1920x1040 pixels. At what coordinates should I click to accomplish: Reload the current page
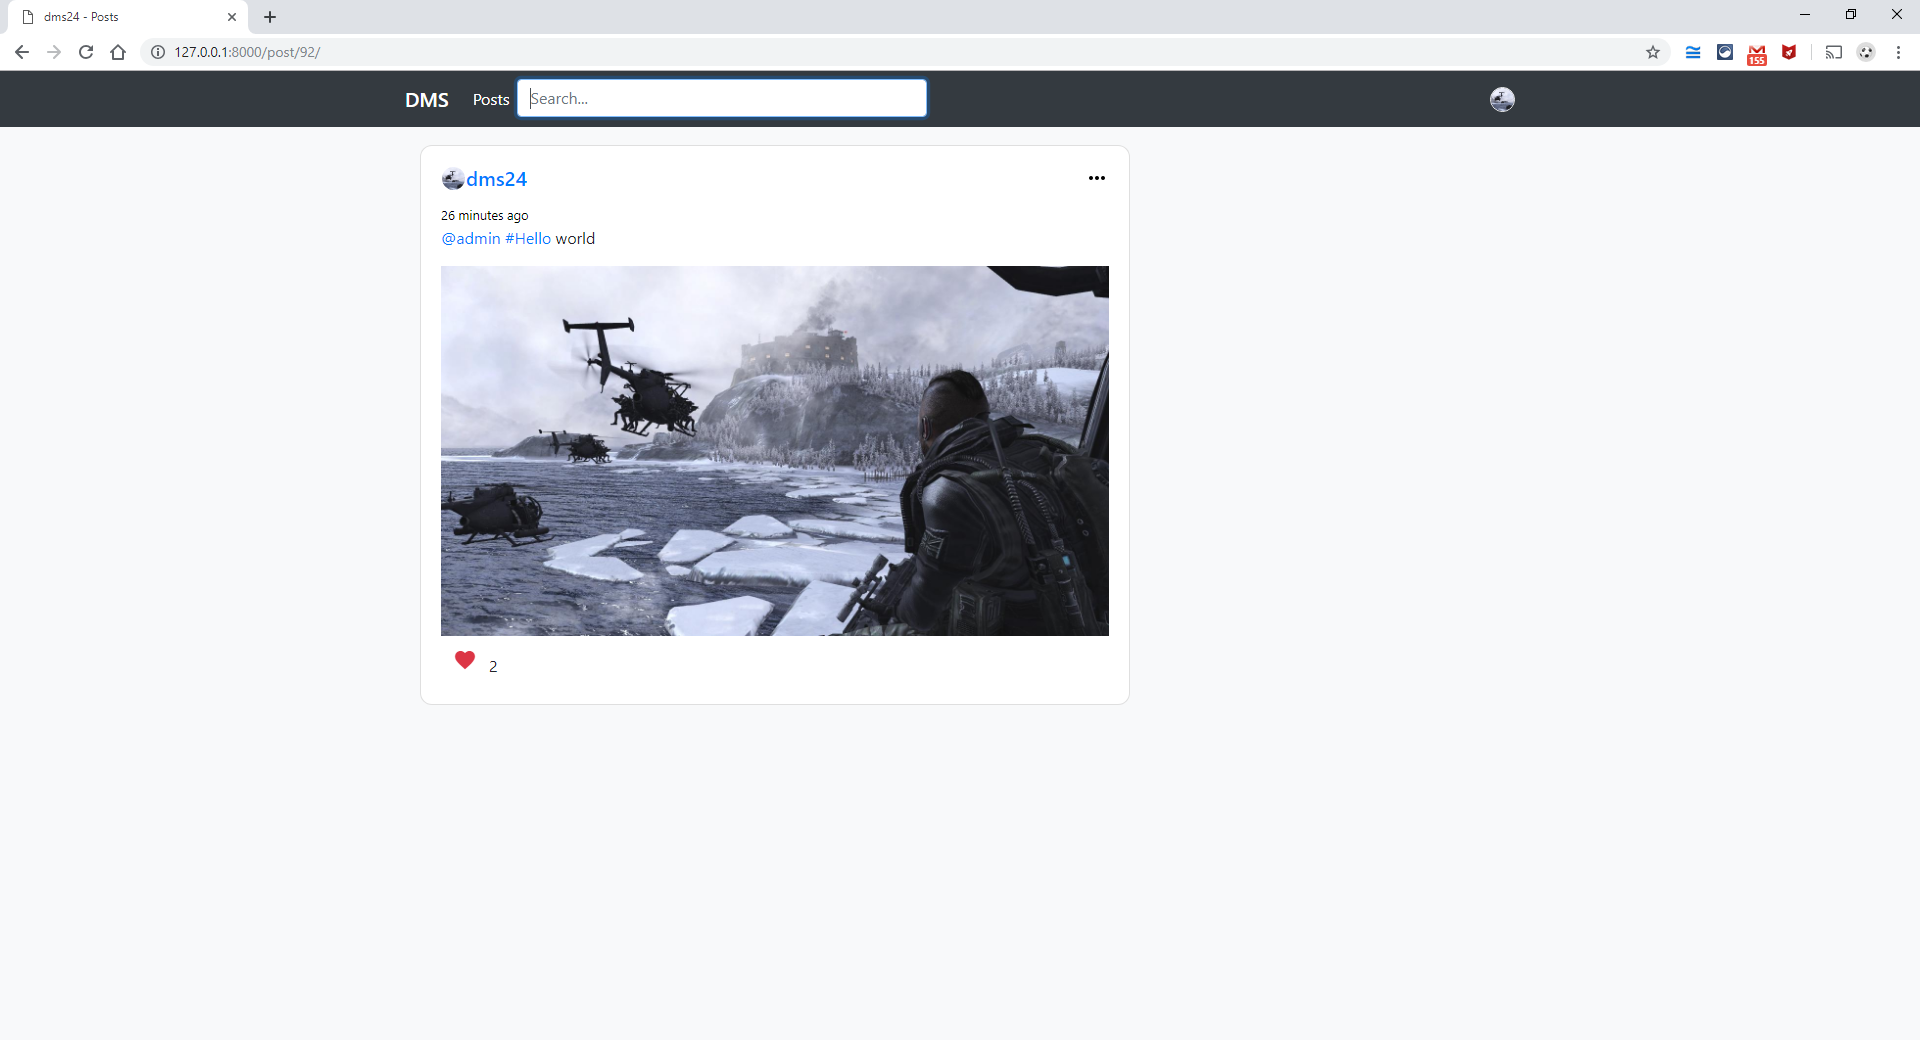click(x=86, y=52)
